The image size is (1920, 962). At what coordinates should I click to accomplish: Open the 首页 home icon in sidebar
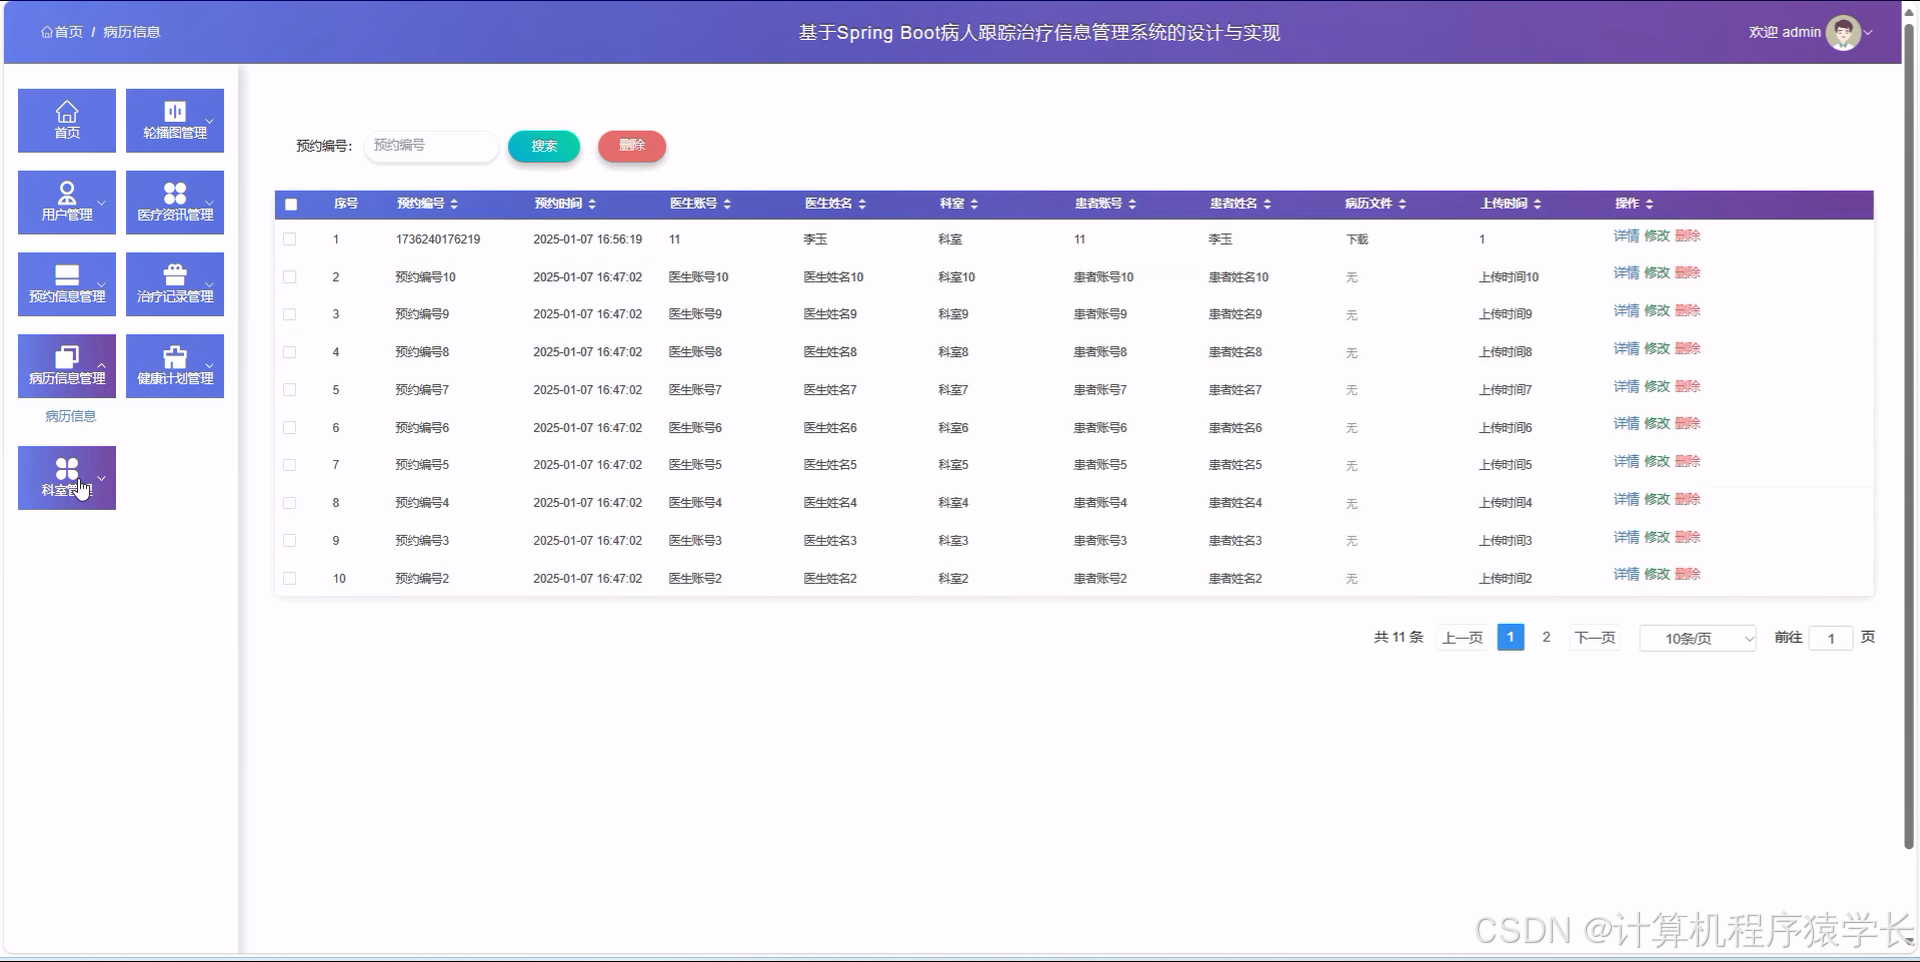tap(66, 120)
